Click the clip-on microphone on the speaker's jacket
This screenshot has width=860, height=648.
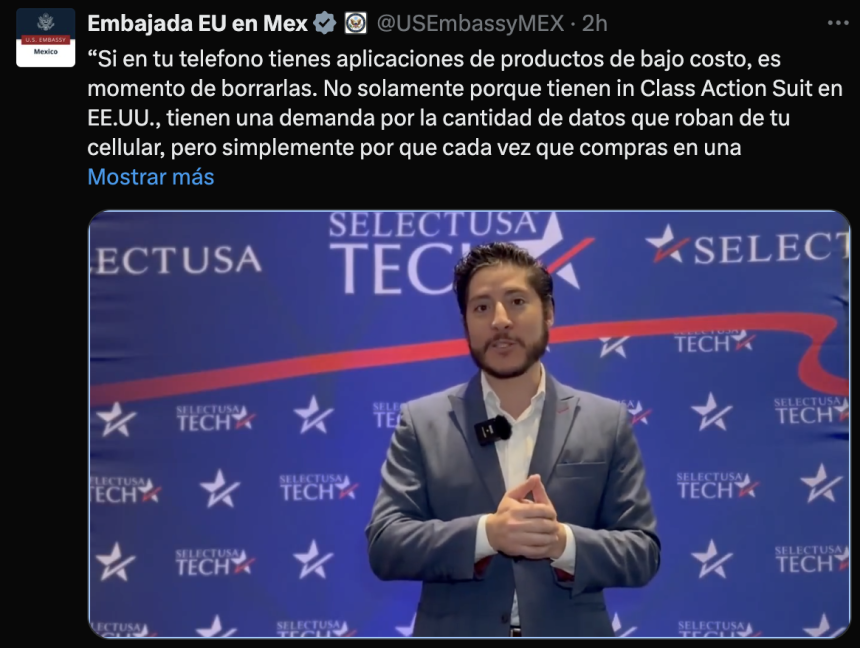(x=493, y=430)
